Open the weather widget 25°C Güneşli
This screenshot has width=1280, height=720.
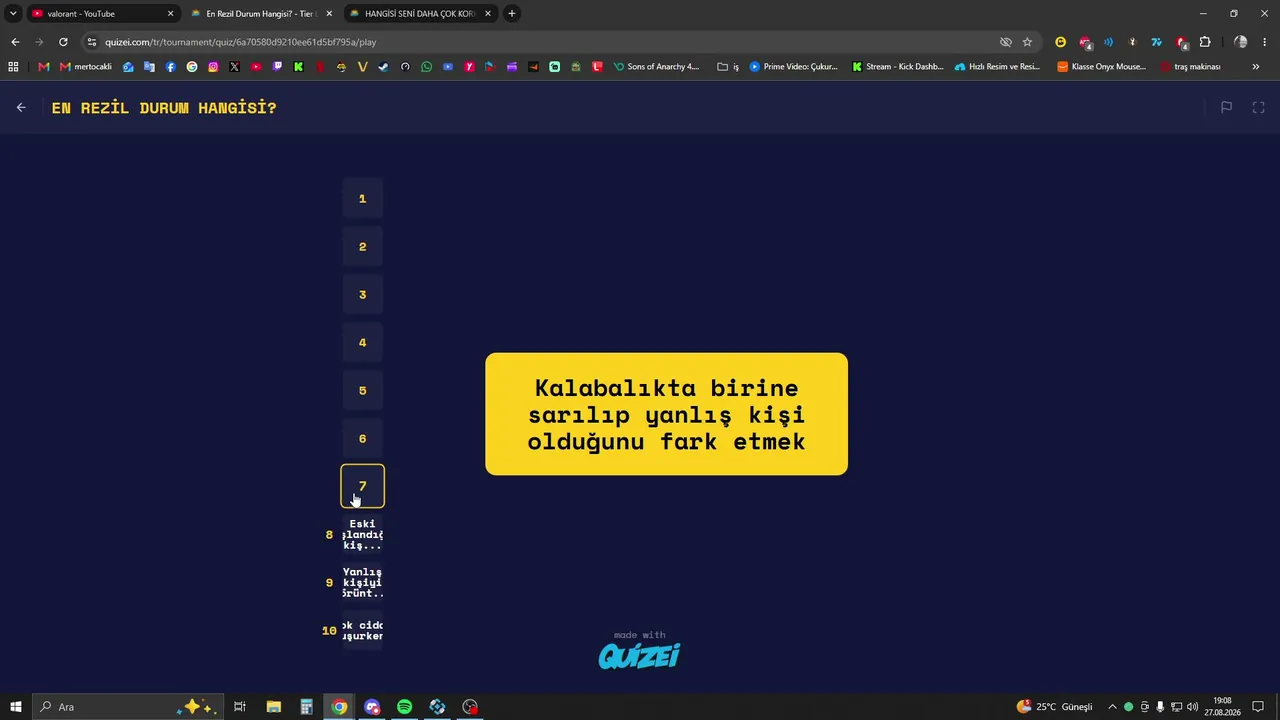(x=1055, y=707)
